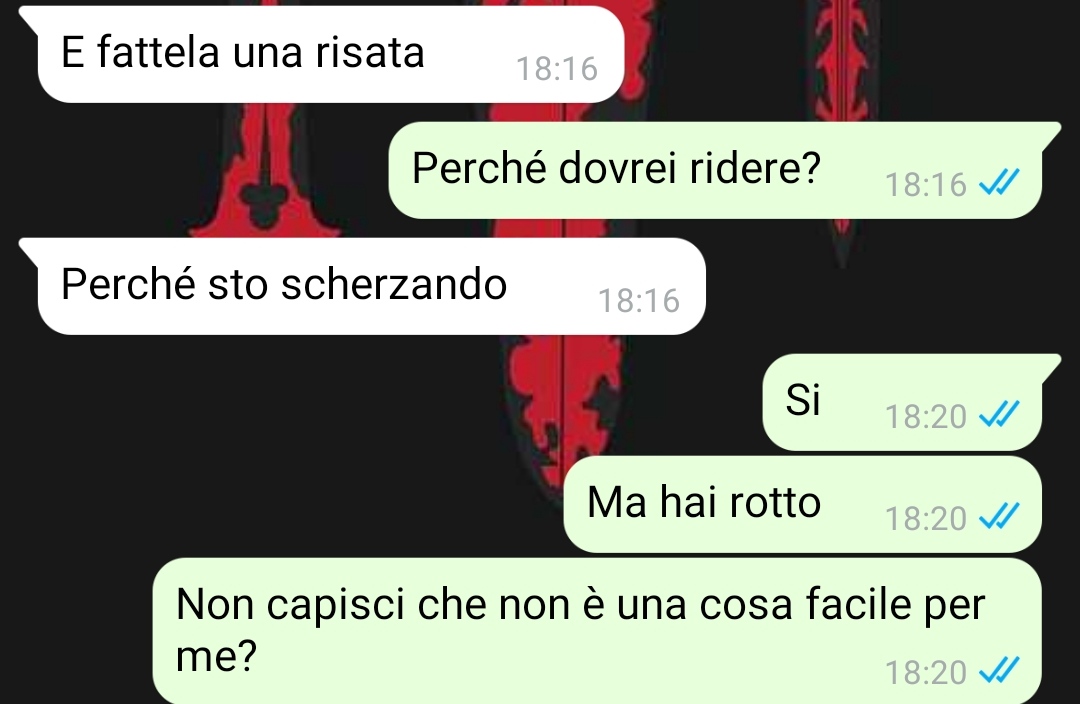Click blue double check on 'Si' message
1080x704 pixels.
(999, 415)
